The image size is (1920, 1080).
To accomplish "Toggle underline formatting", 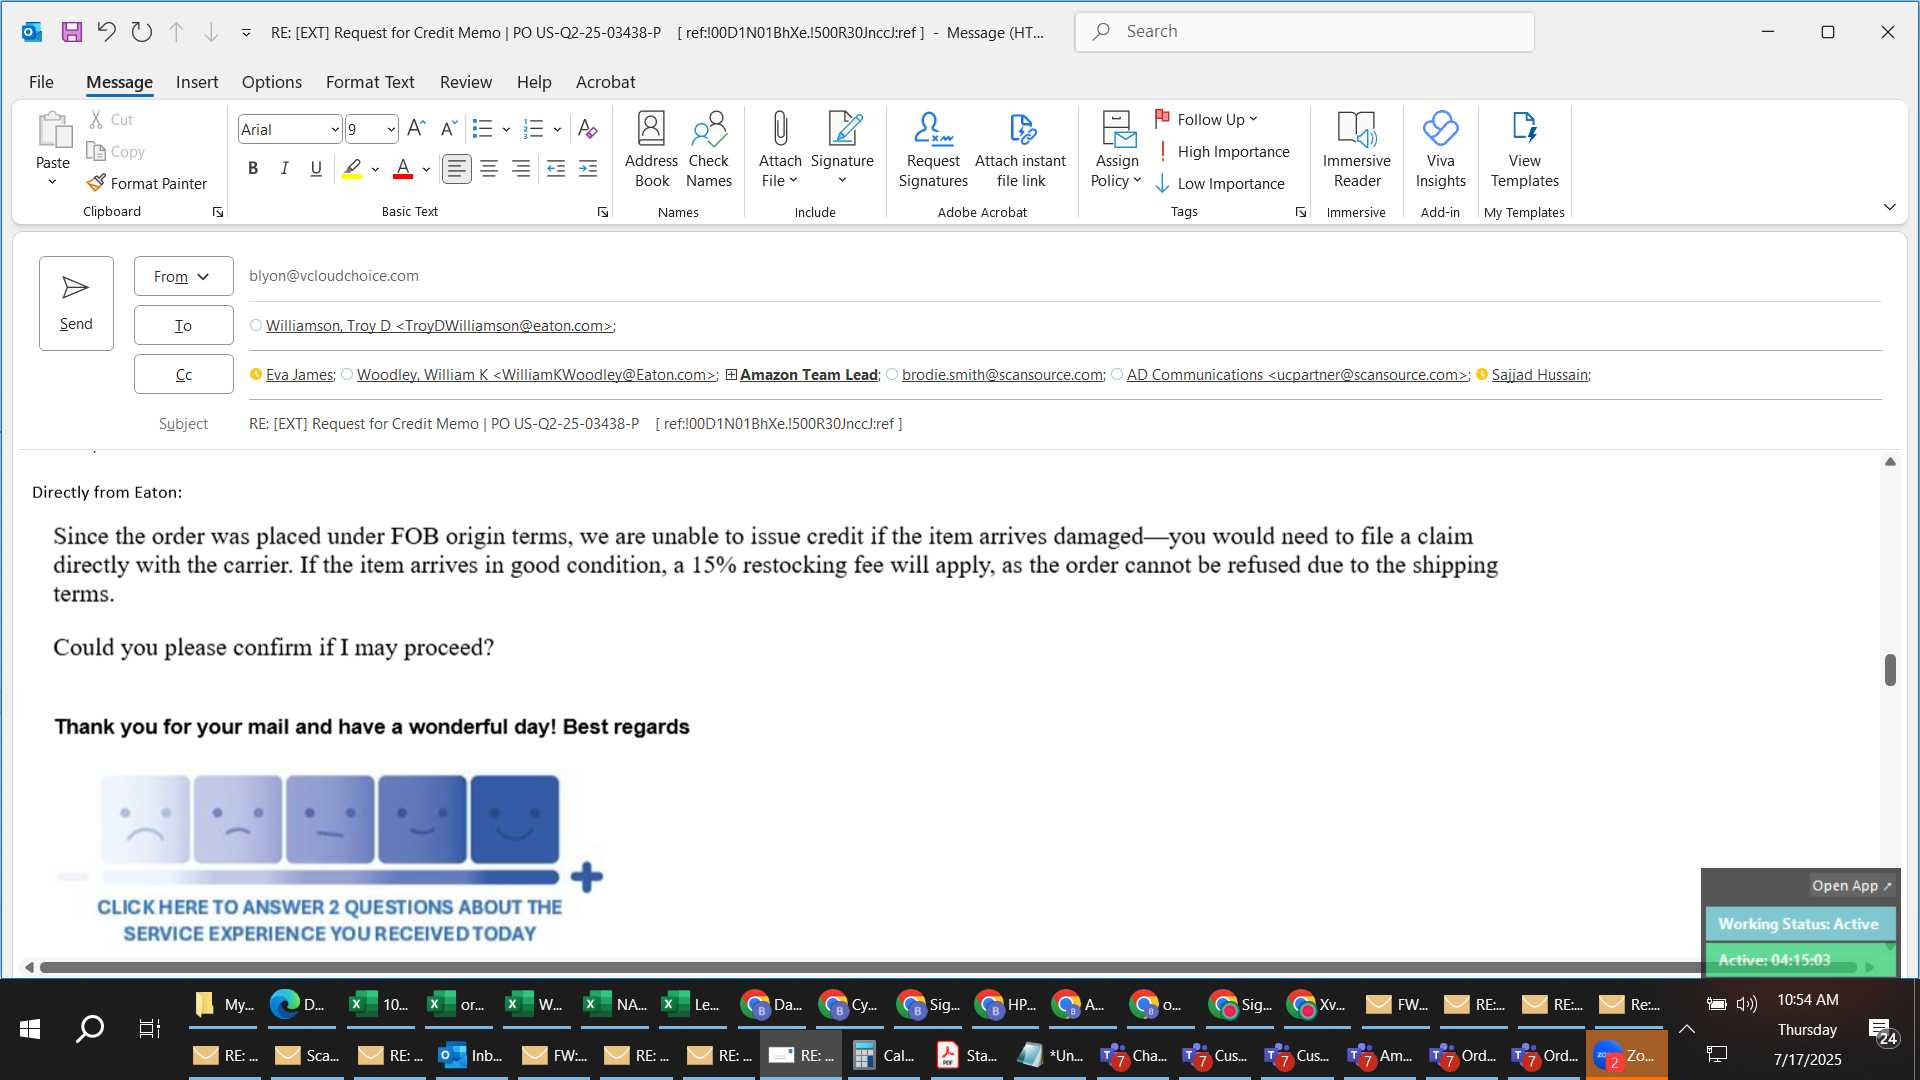I will (316, 169).
